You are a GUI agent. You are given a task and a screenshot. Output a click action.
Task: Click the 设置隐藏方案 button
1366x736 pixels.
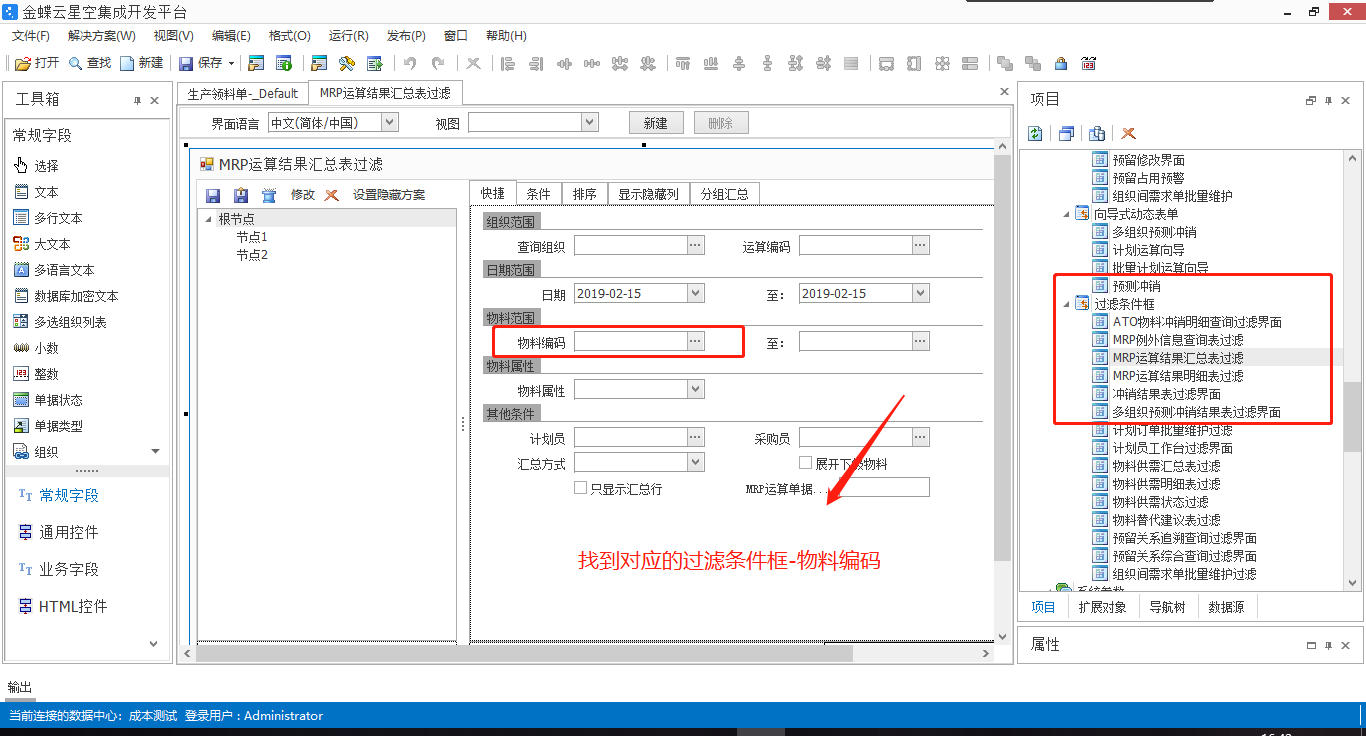(388, 195)
